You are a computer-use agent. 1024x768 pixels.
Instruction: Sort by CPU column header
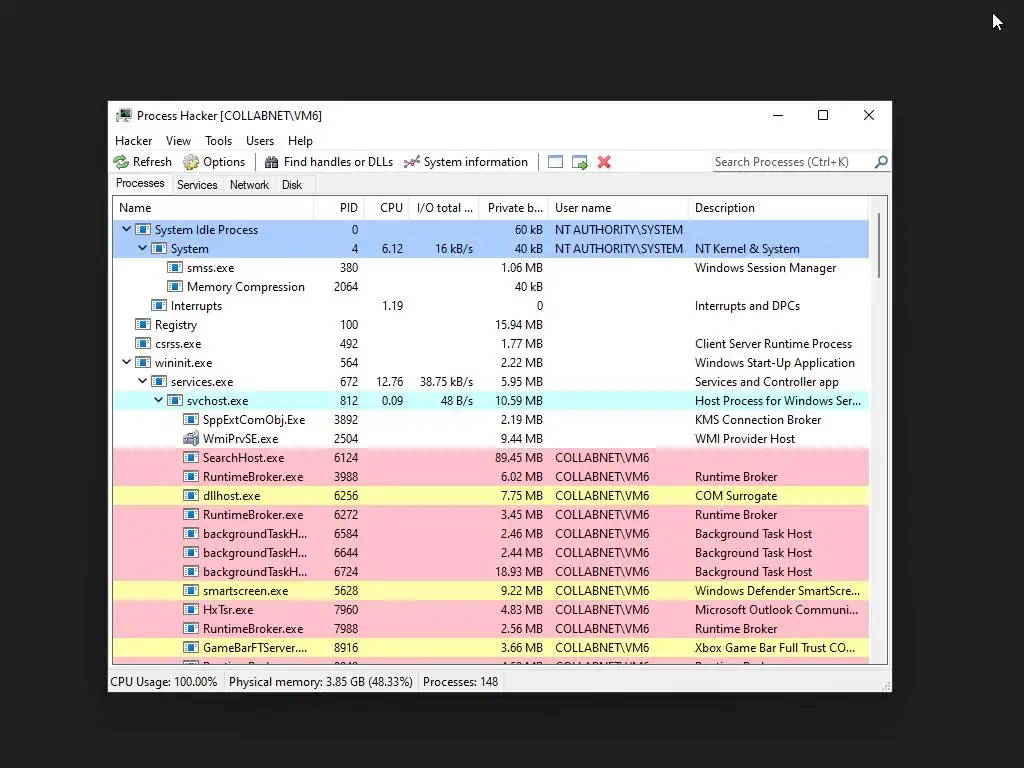pos(387,208)
